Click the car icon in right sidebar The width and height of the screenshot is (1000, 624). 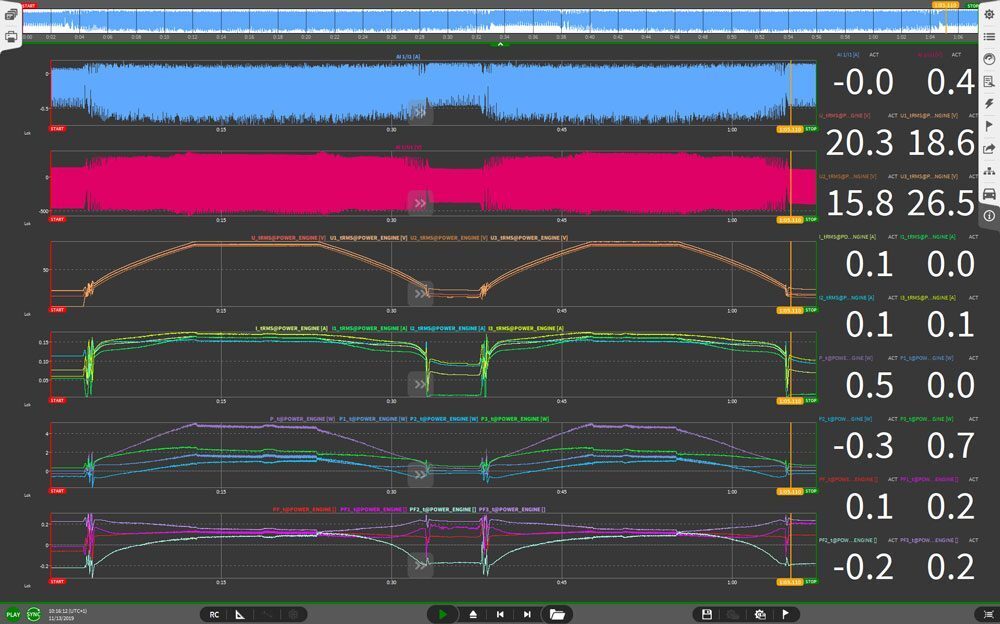pos(988,193)
